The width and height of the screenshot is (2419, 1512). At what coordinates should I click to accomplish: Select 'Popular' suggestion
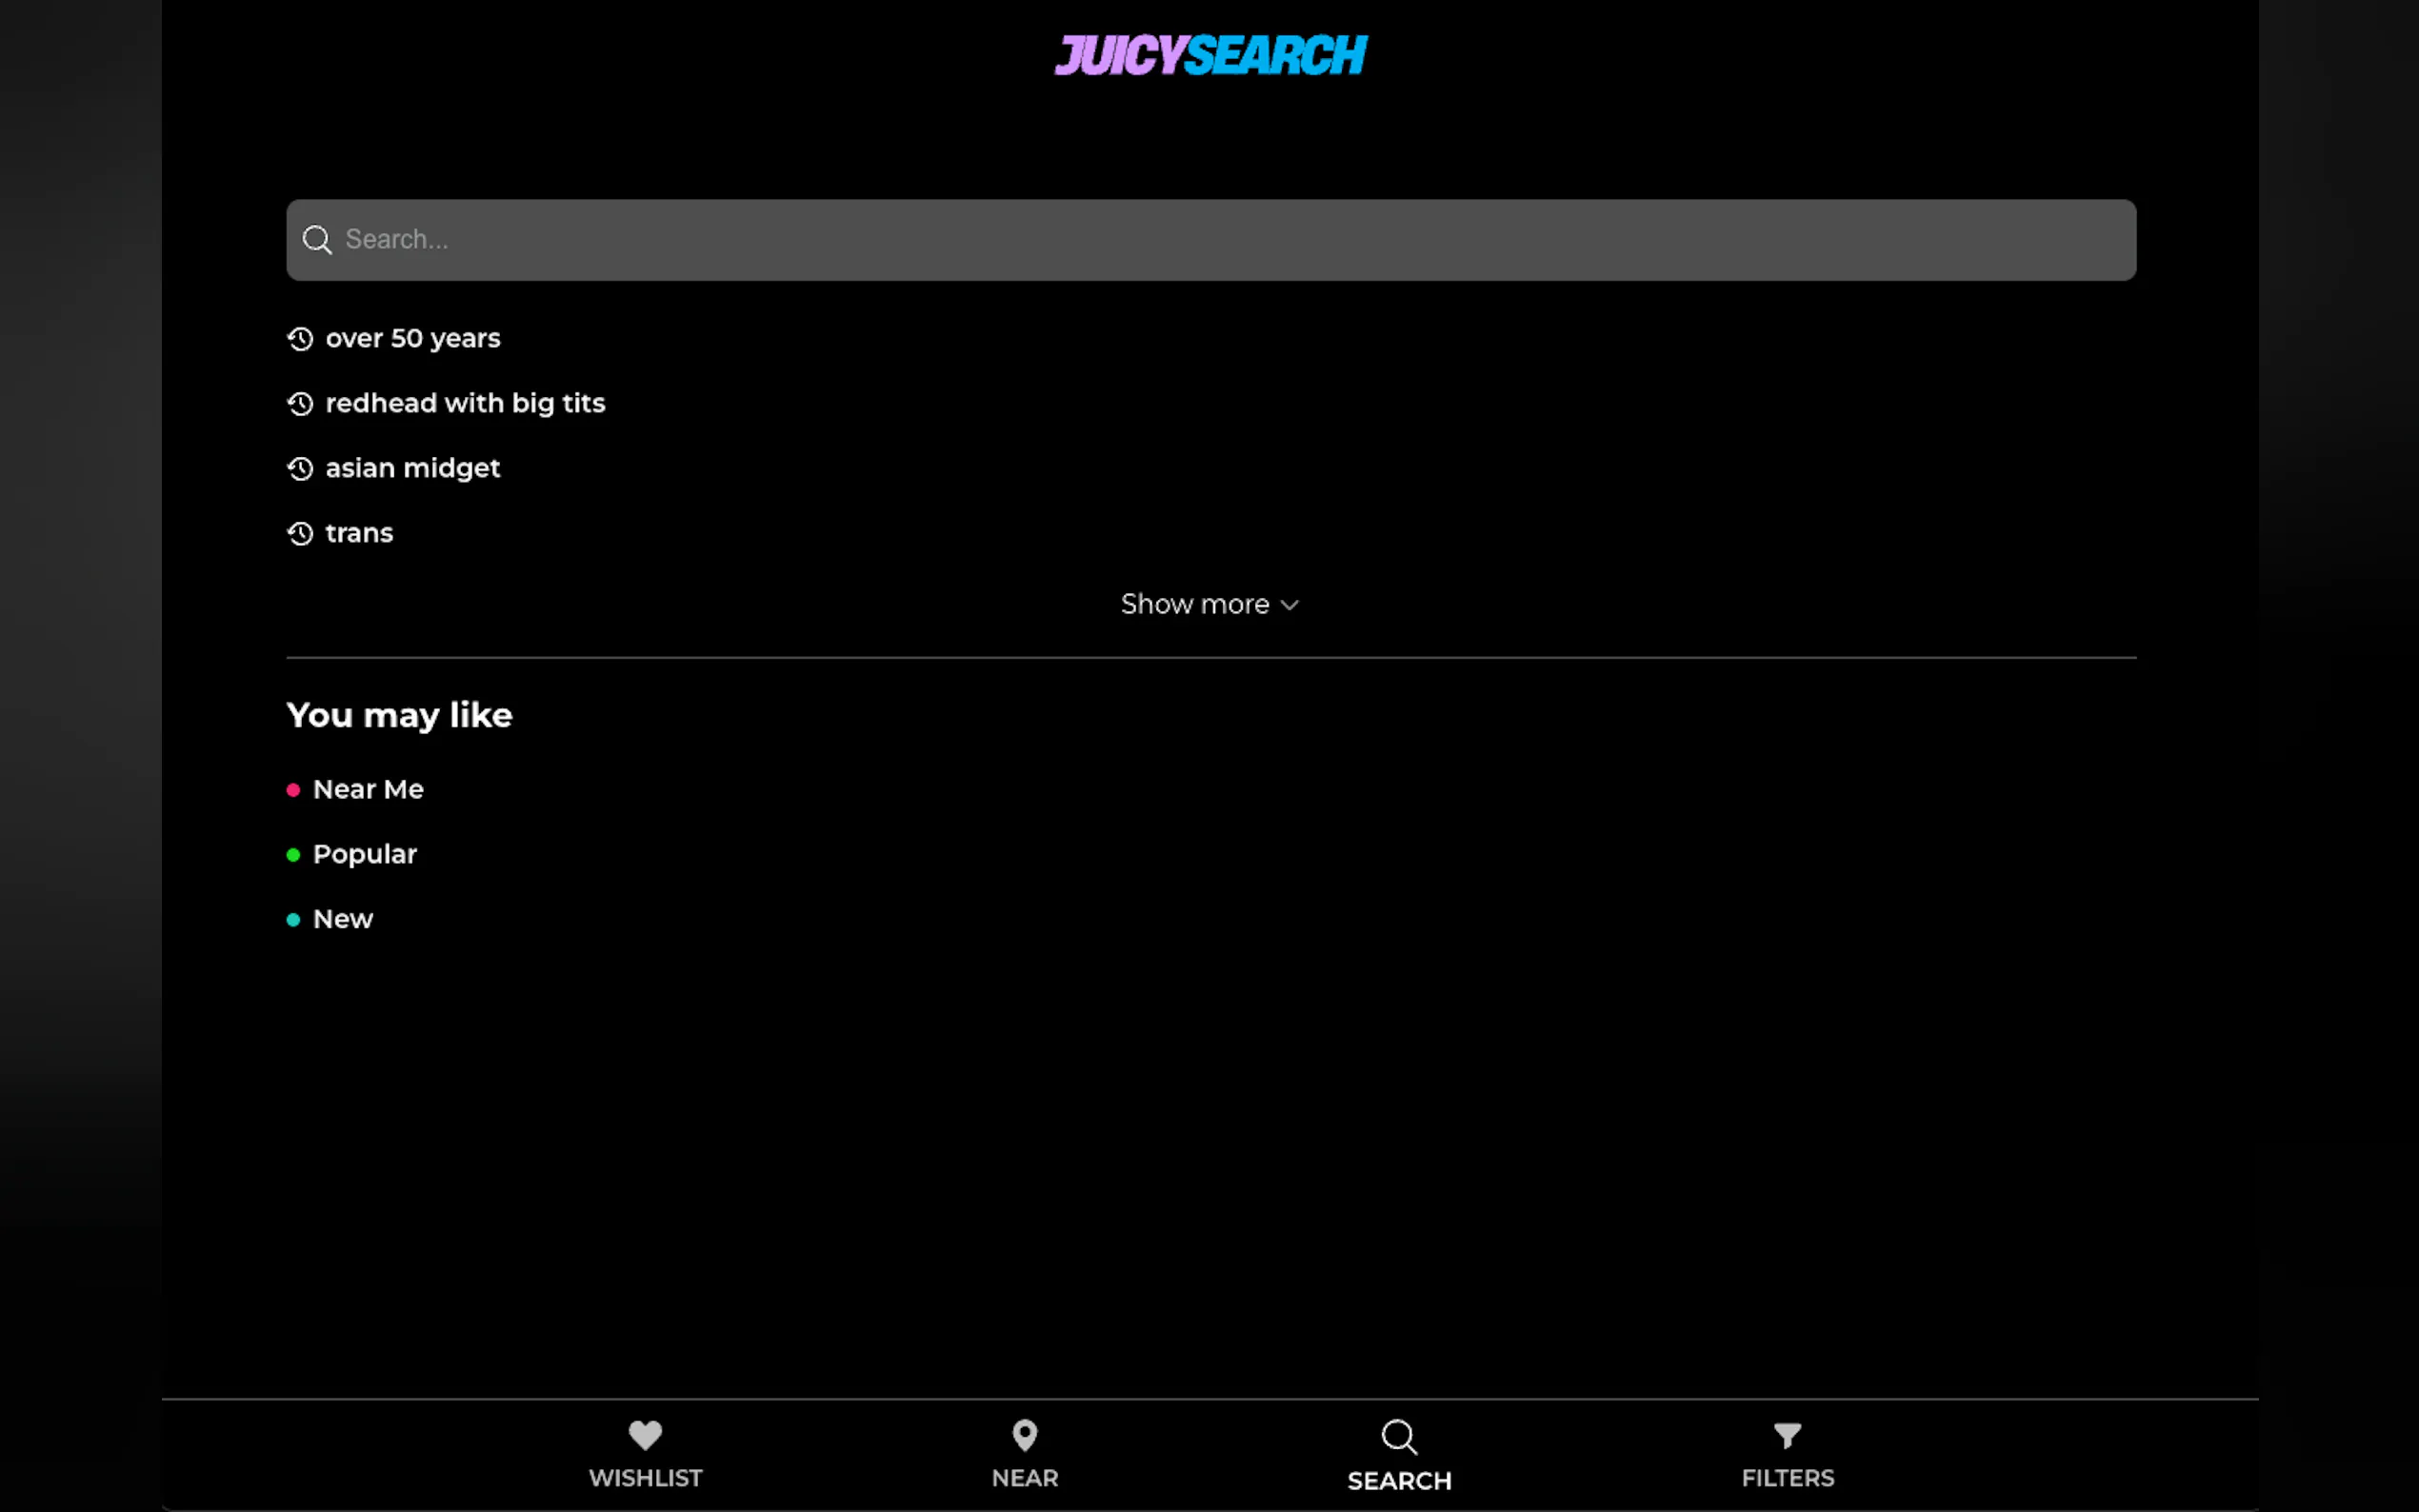click(364, 854)
